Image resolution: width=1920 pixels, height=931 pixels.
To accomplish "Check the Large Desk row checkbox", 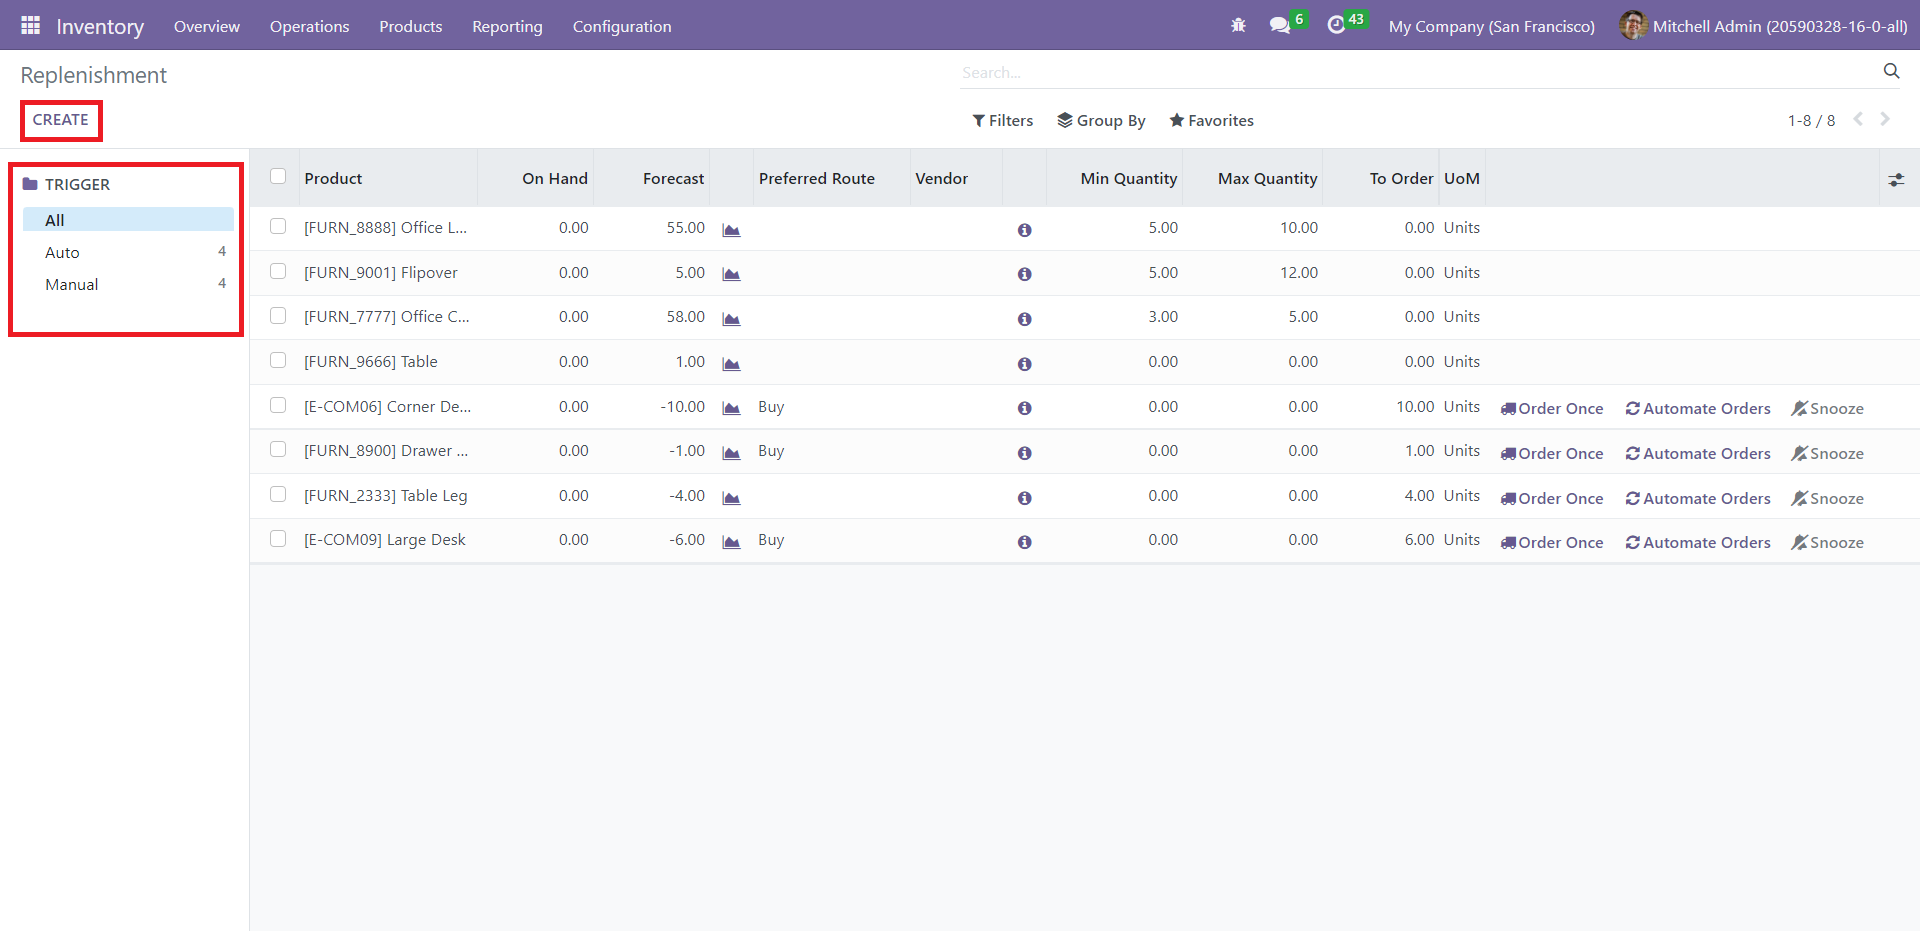I will pyautogui.click(x=278, y=538).
